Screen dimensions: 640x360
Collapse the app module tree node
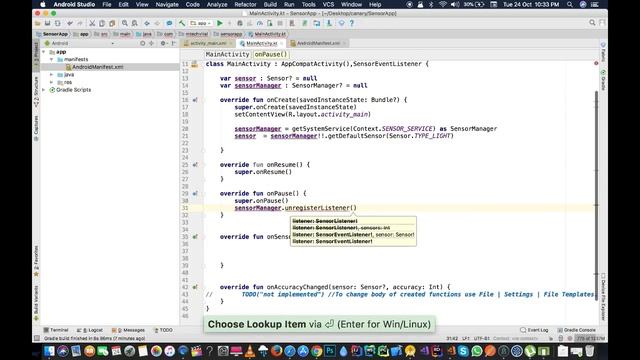coord(44,52)
